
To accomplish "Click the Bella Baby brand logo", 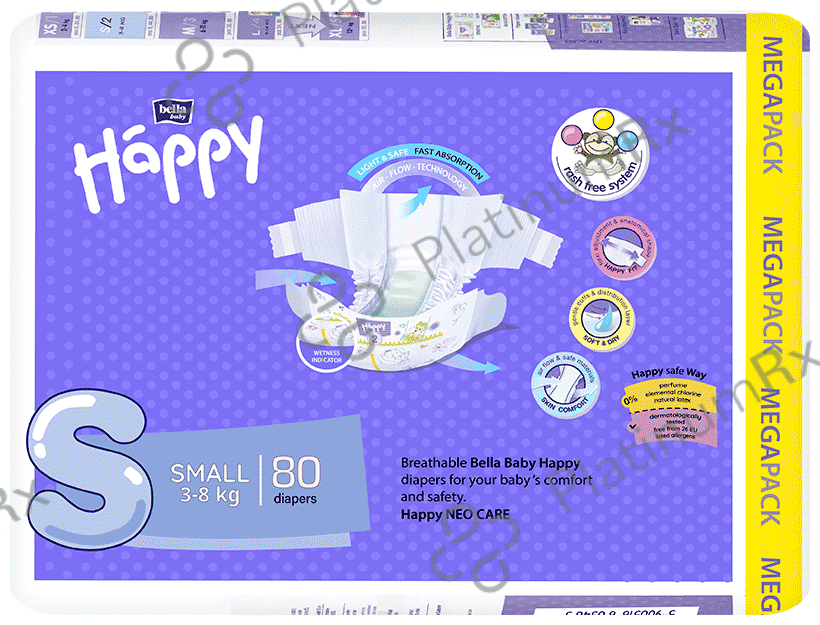I will pos(173,112).
